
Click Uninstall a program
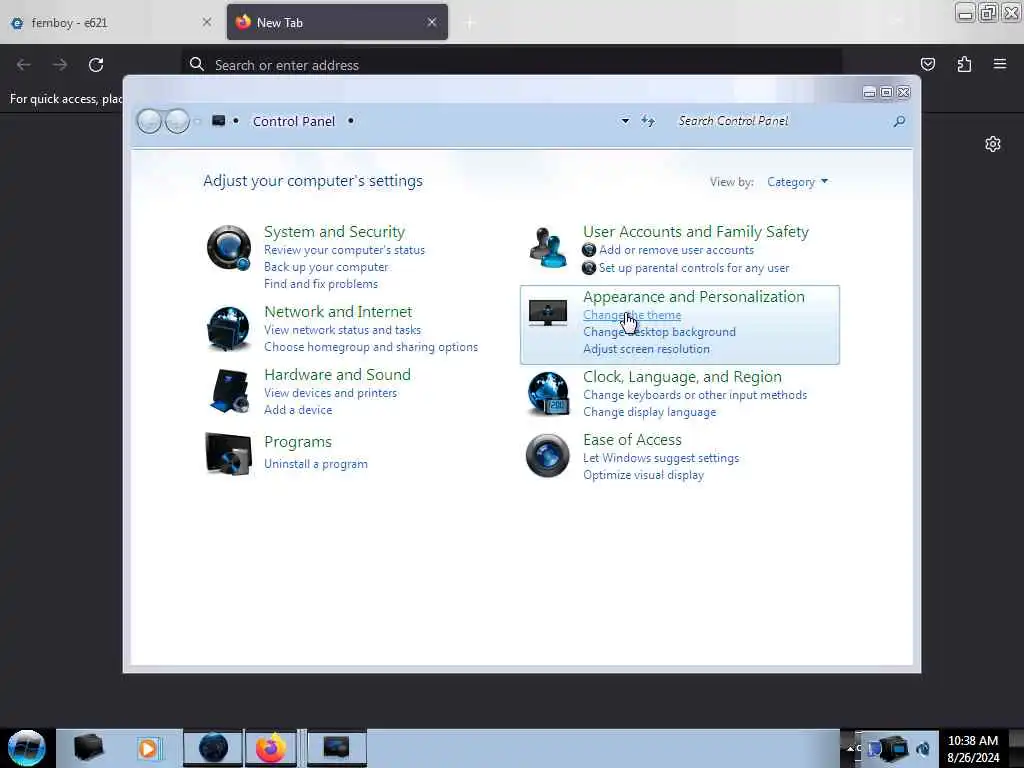[x=315, y=464]
